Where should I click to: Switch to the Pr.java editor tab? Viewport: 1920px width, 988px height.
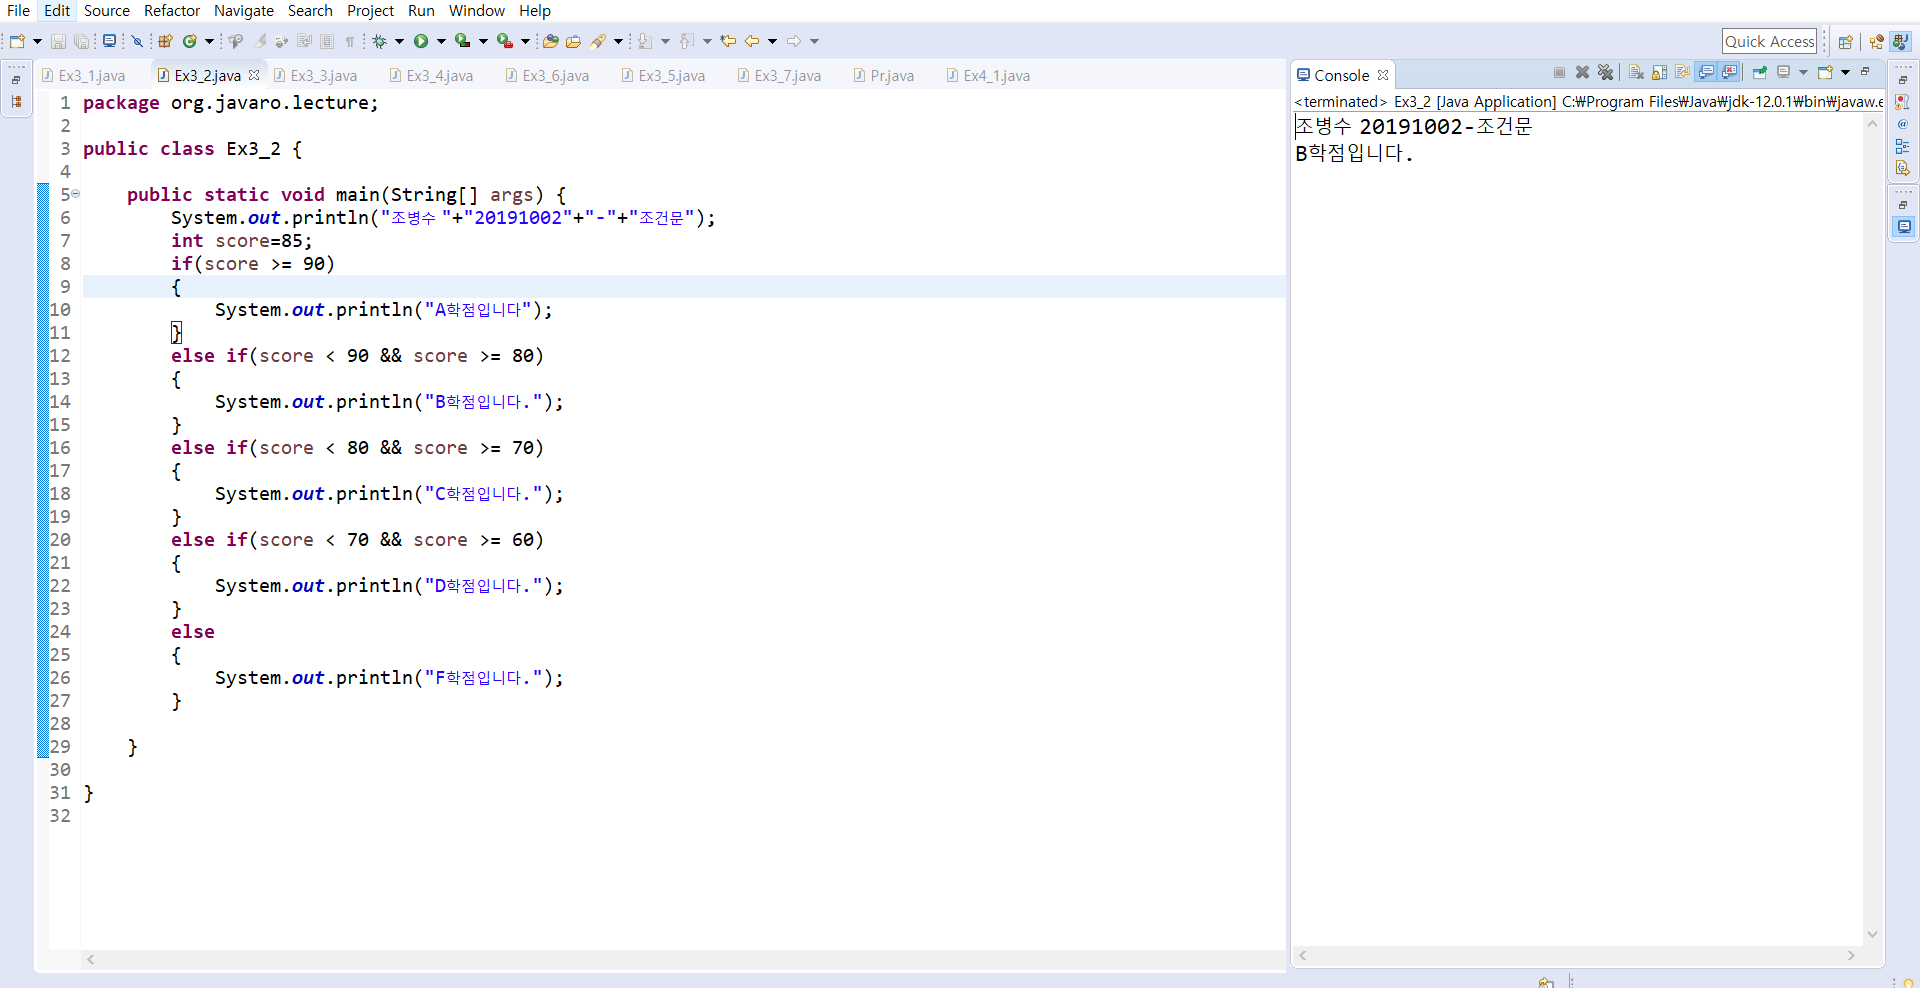(x=884, y=75)
